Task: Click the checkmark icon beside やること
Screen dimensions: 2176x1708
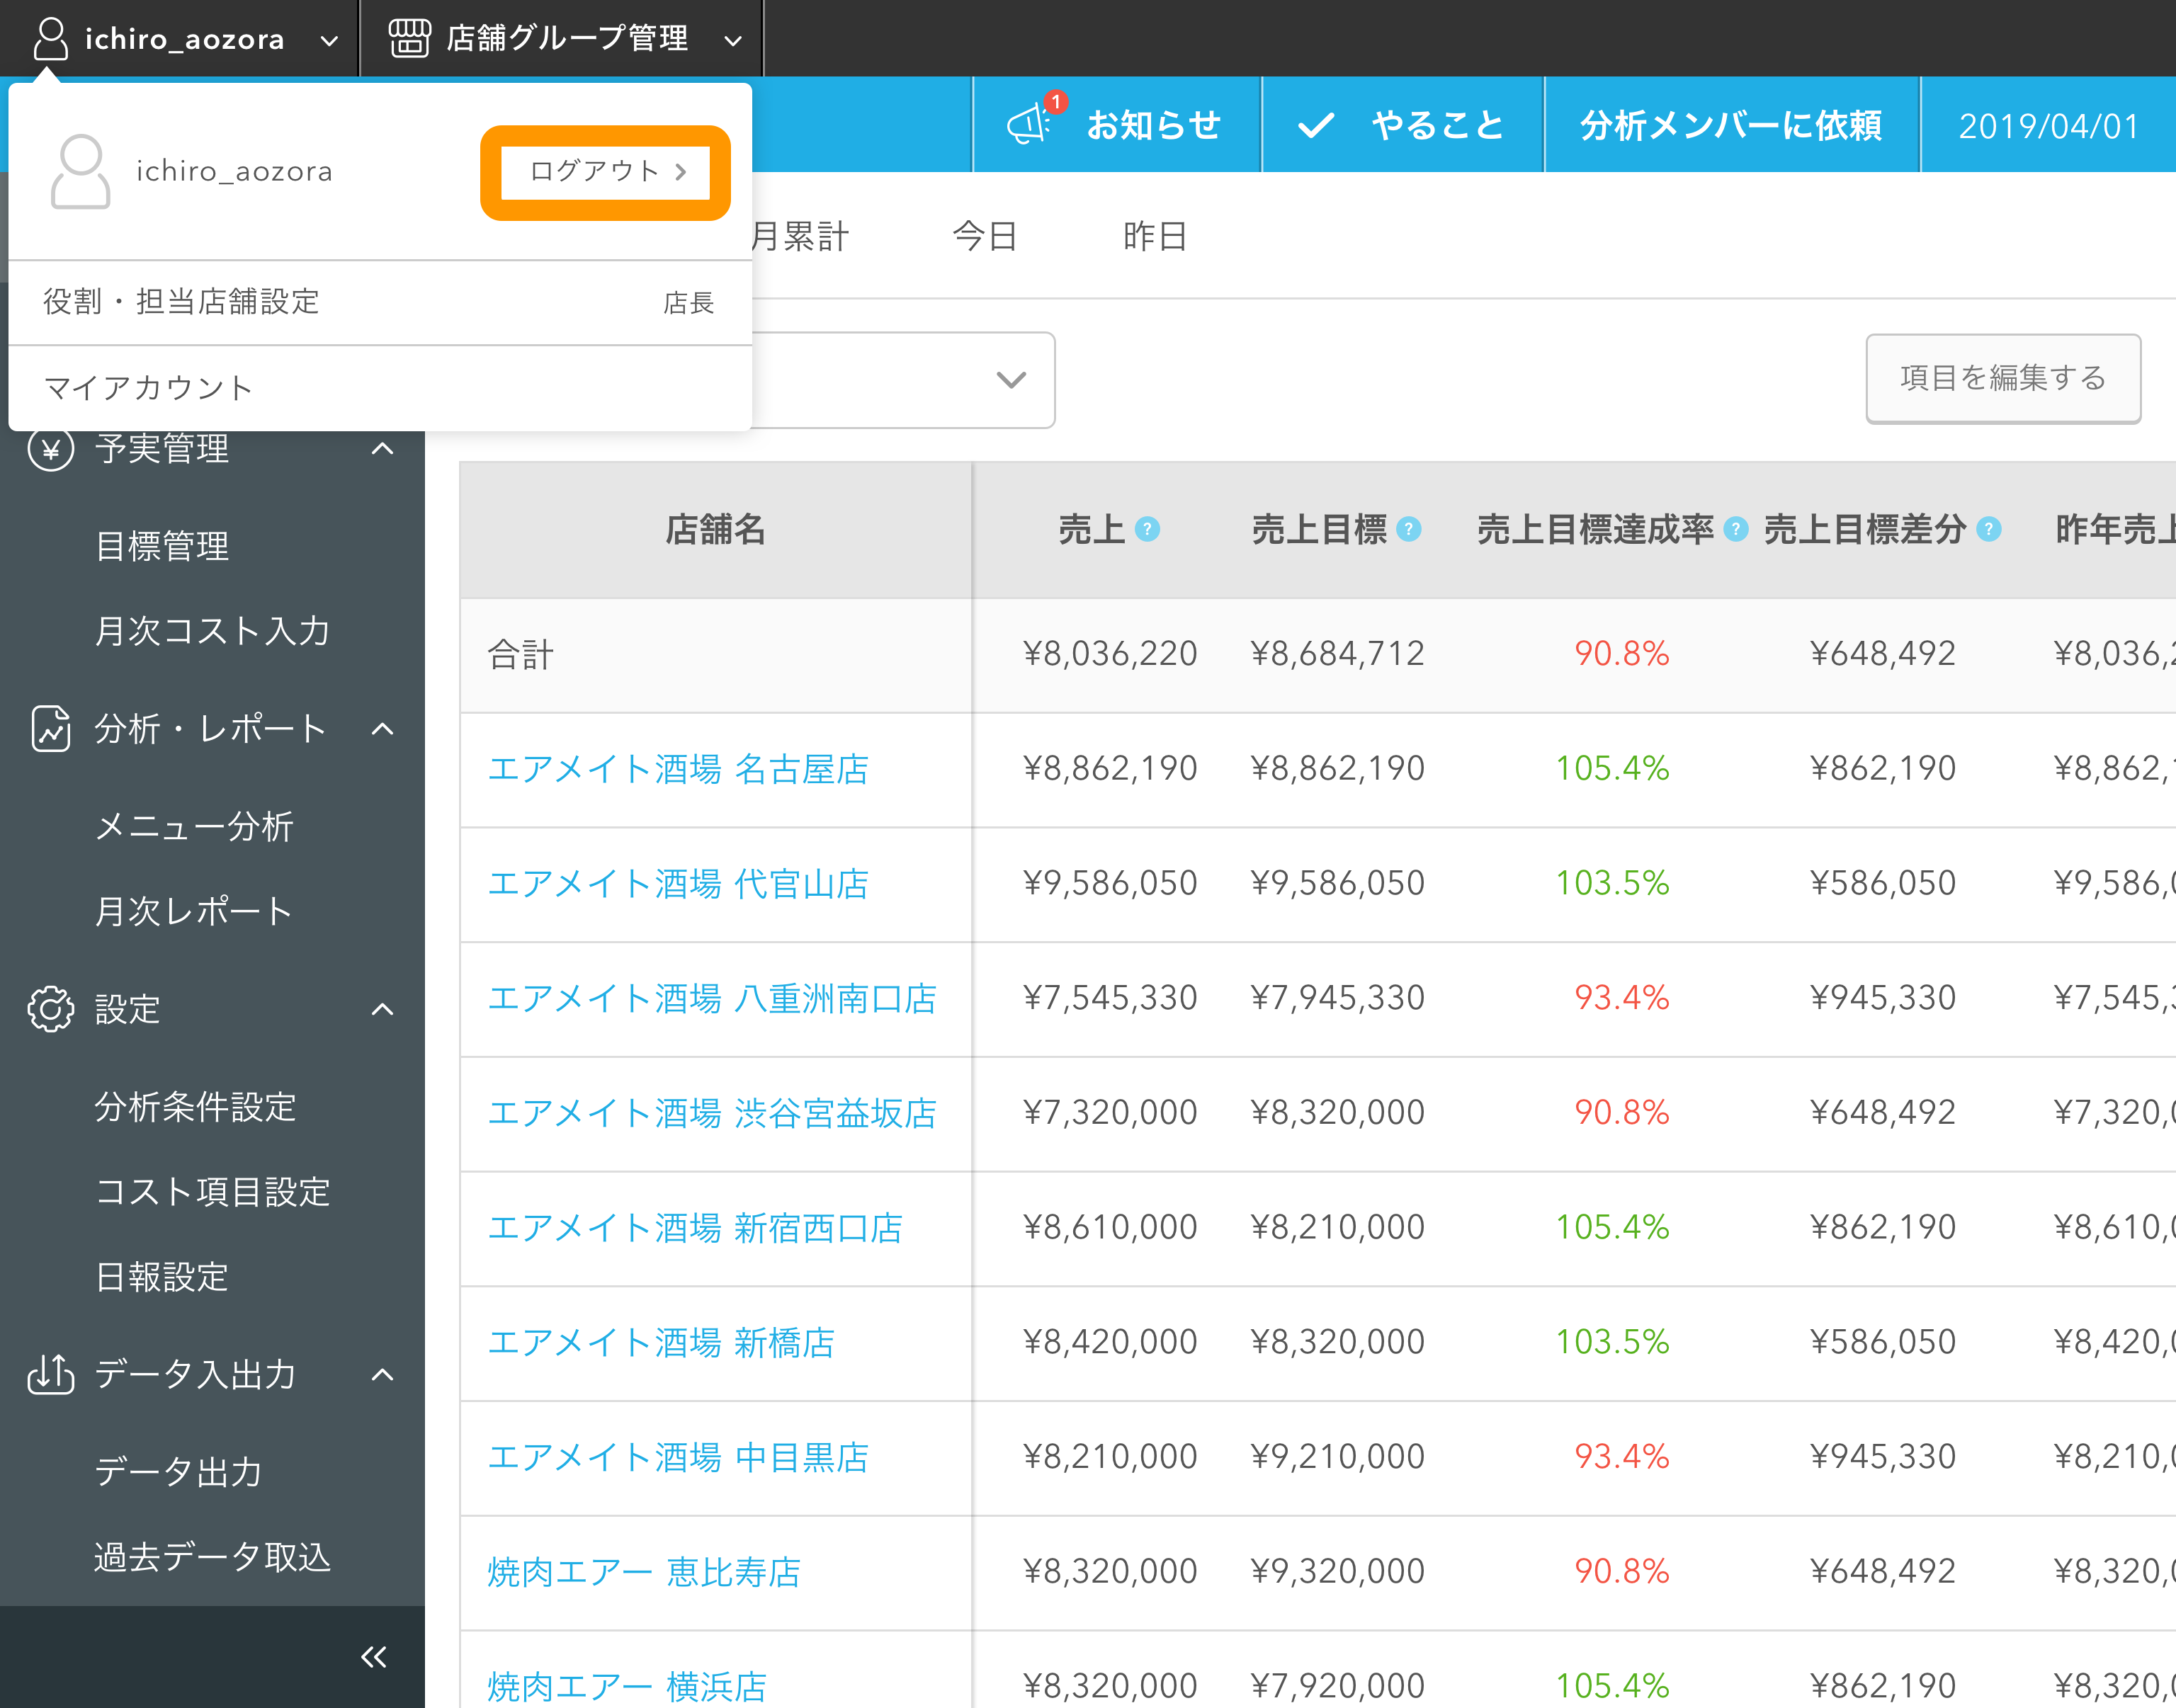Action: coord(1316,125)
